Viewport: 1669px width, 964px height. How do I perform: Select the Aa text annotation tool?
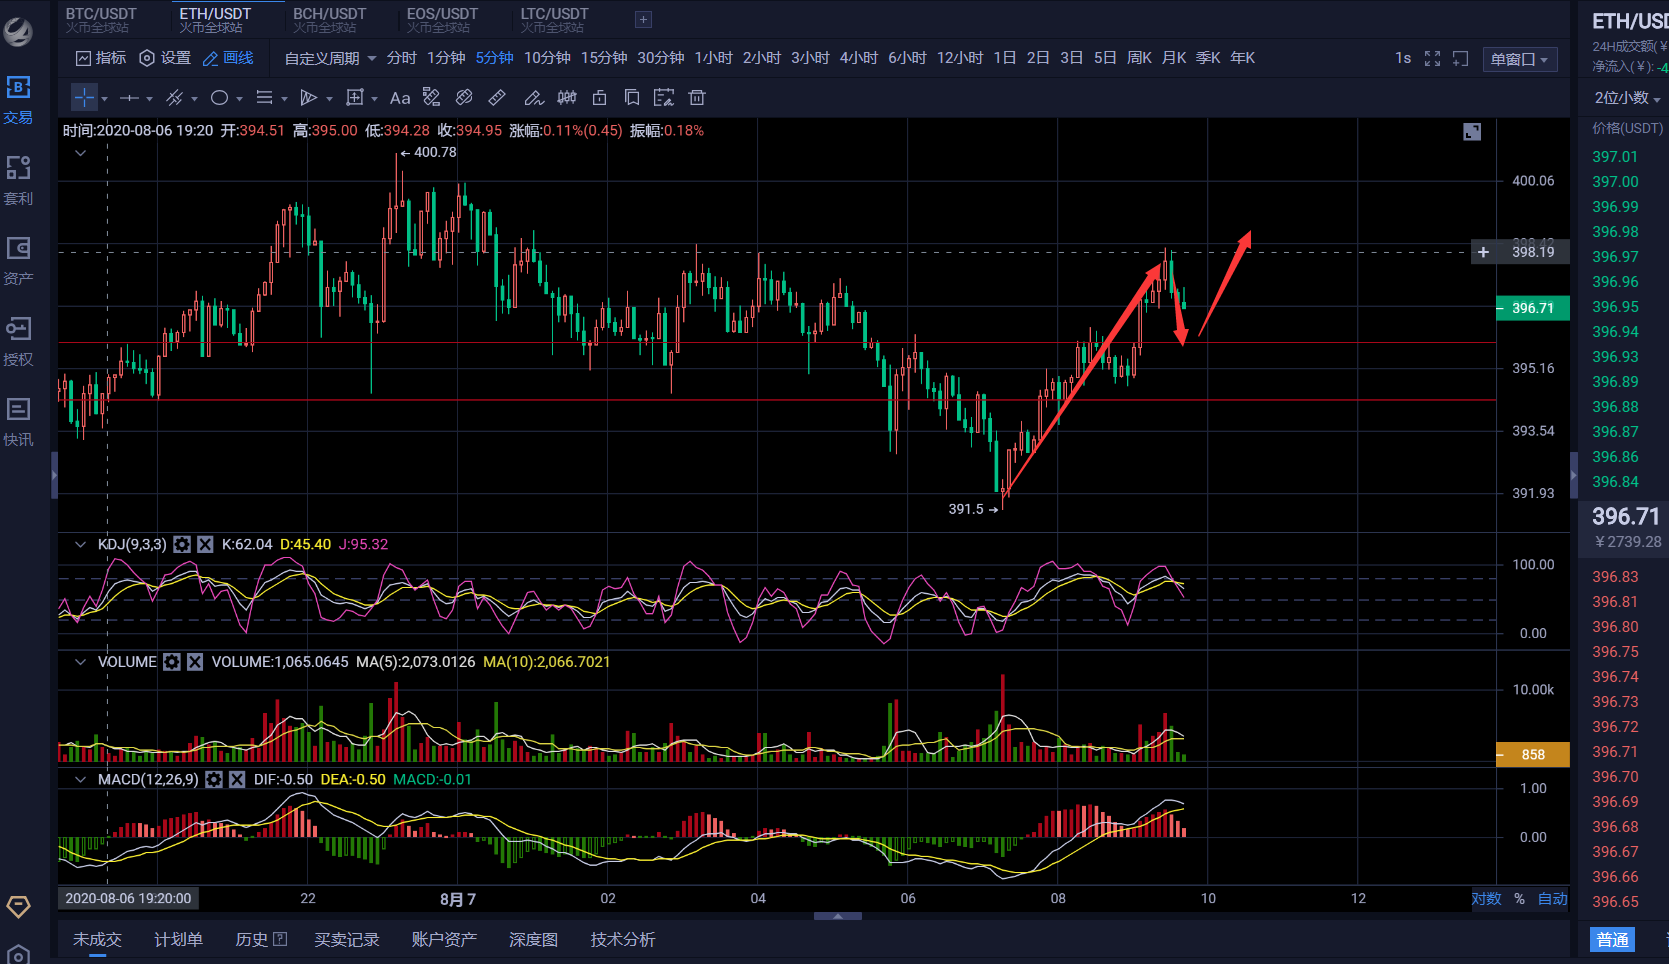[400, 98]
